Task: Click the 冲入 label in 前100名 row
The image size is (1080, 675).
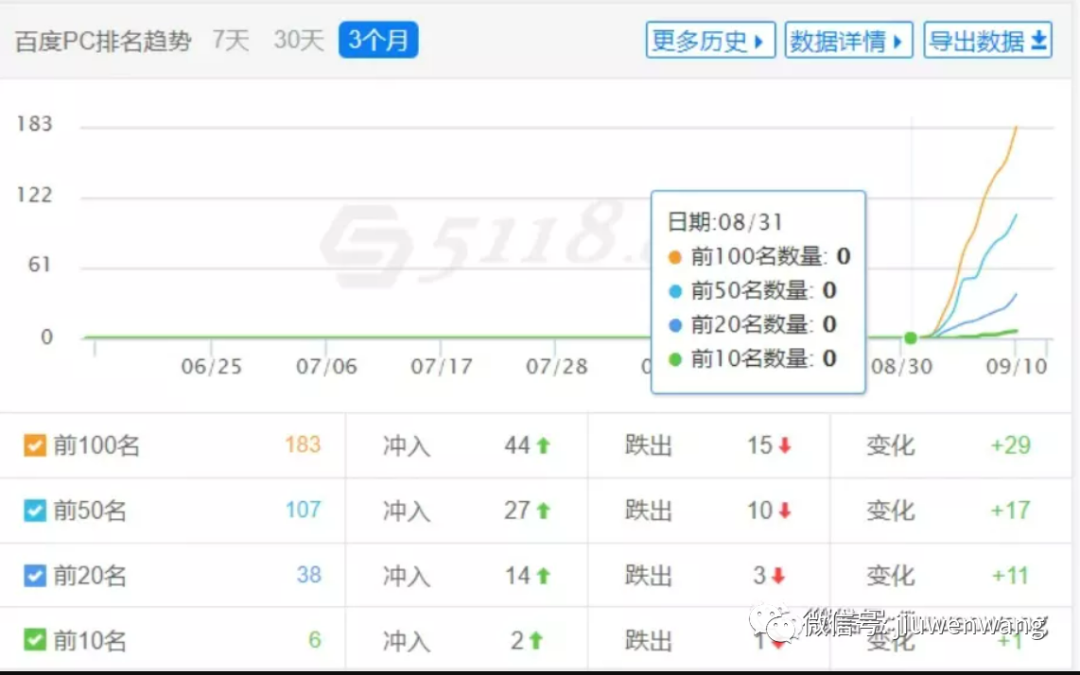Action: tap(406, 446)
